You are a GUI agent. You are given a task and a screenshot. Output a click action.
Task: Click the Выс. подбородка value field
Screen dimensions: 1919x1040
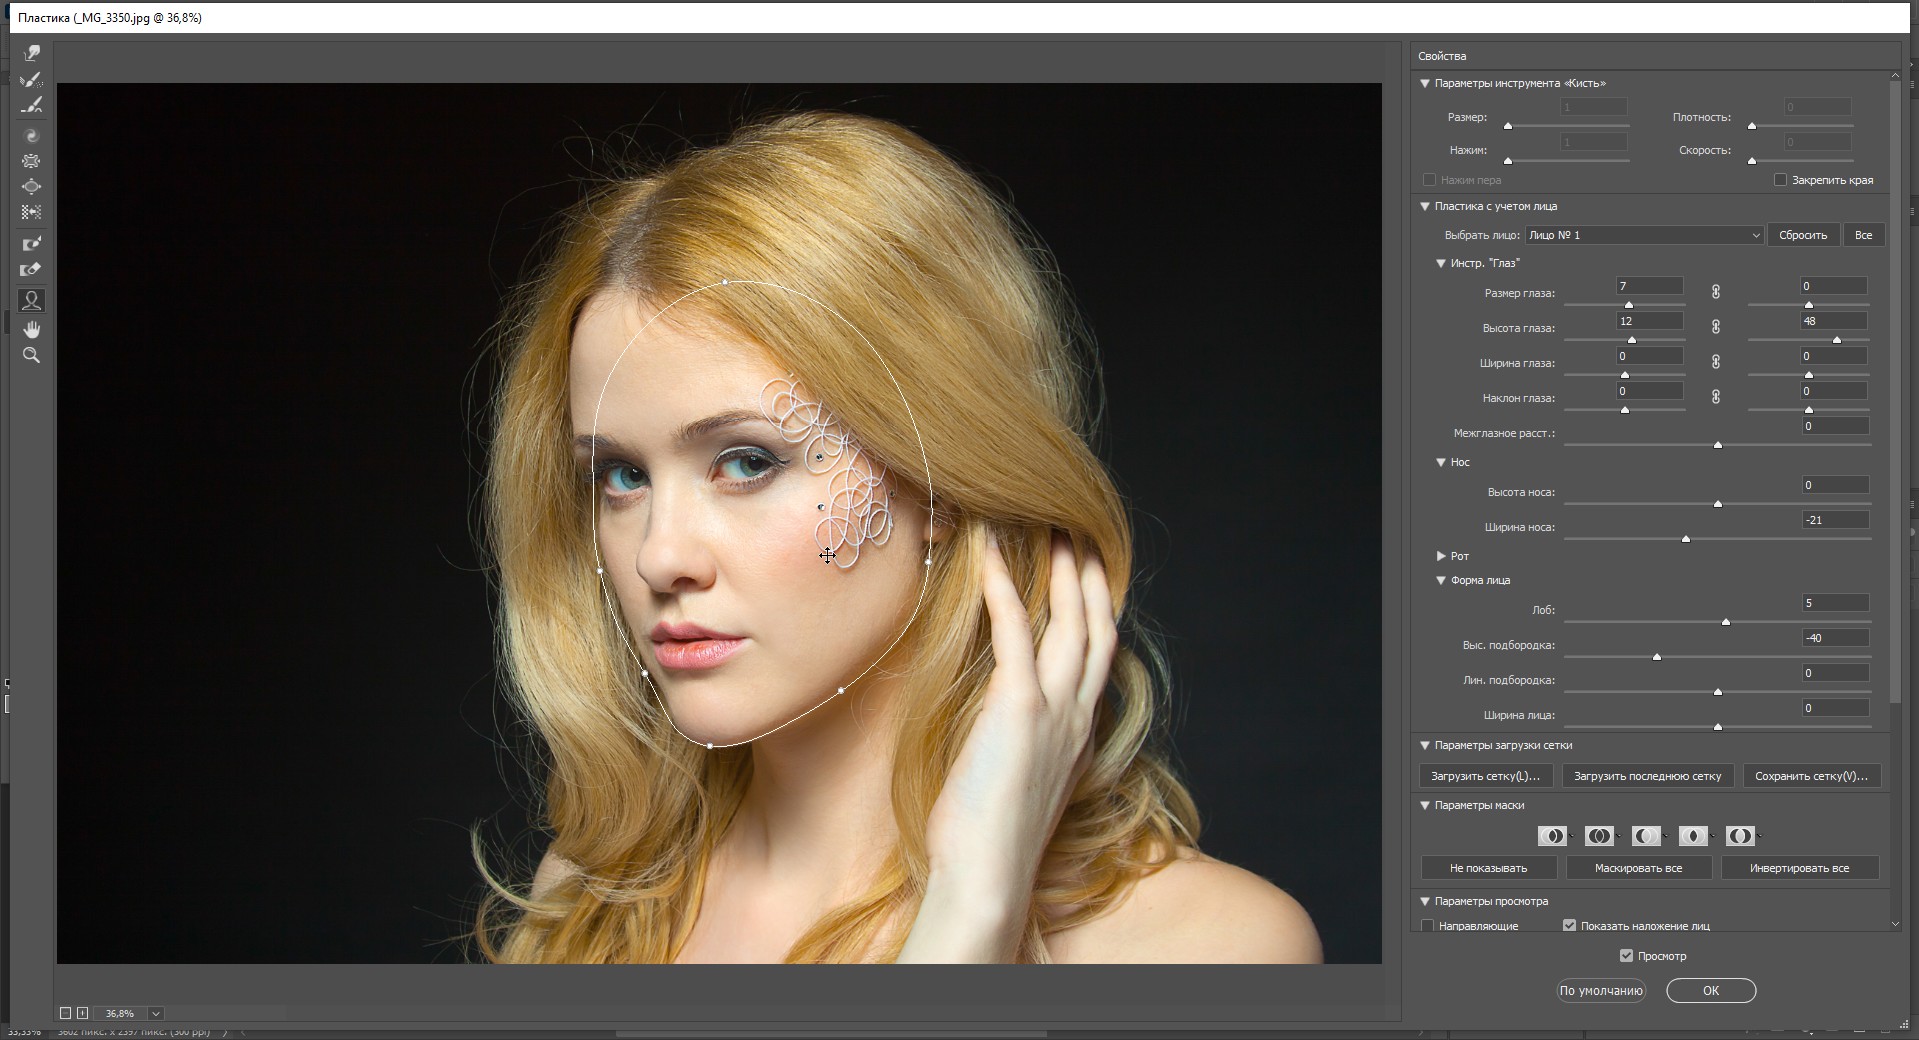[1834, 638]
